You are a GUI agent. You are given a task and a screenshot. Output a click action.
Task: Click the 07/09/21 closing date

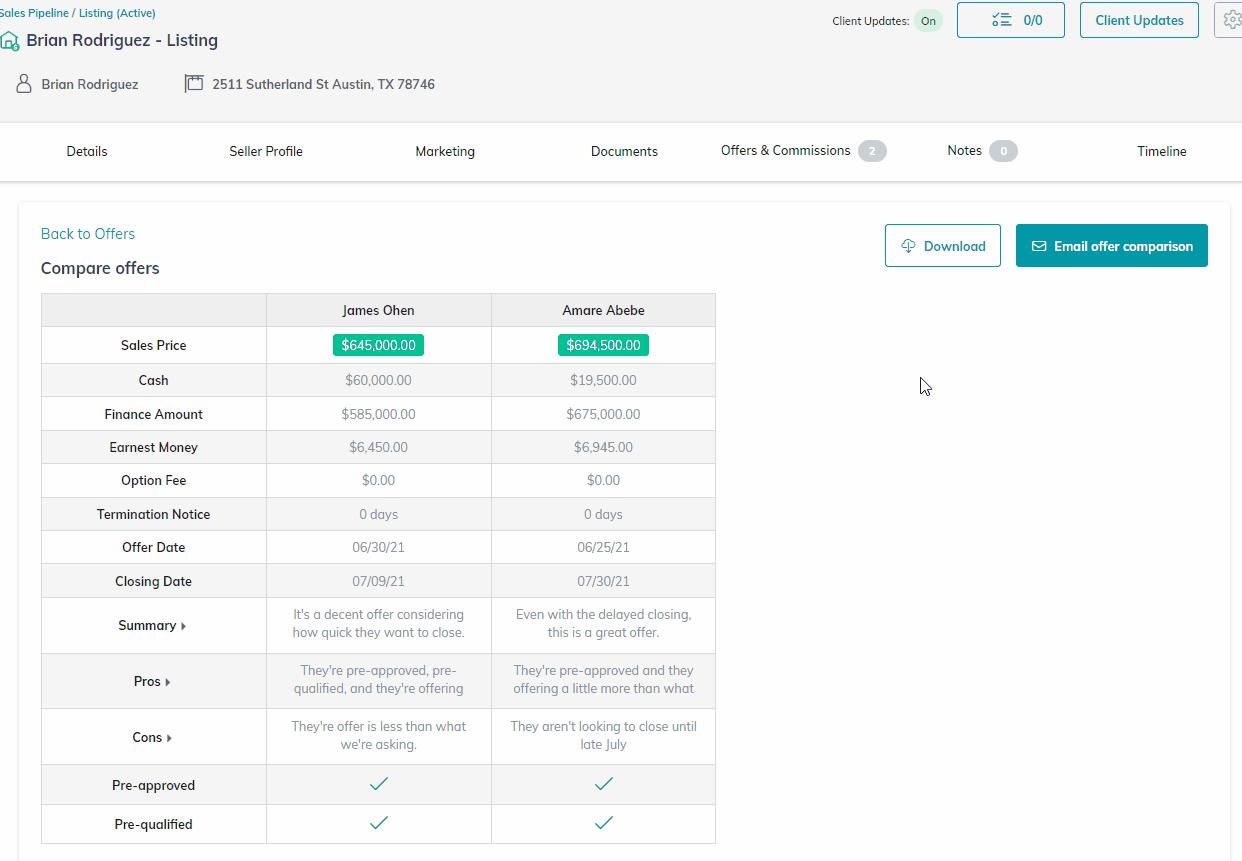[379, 582]
